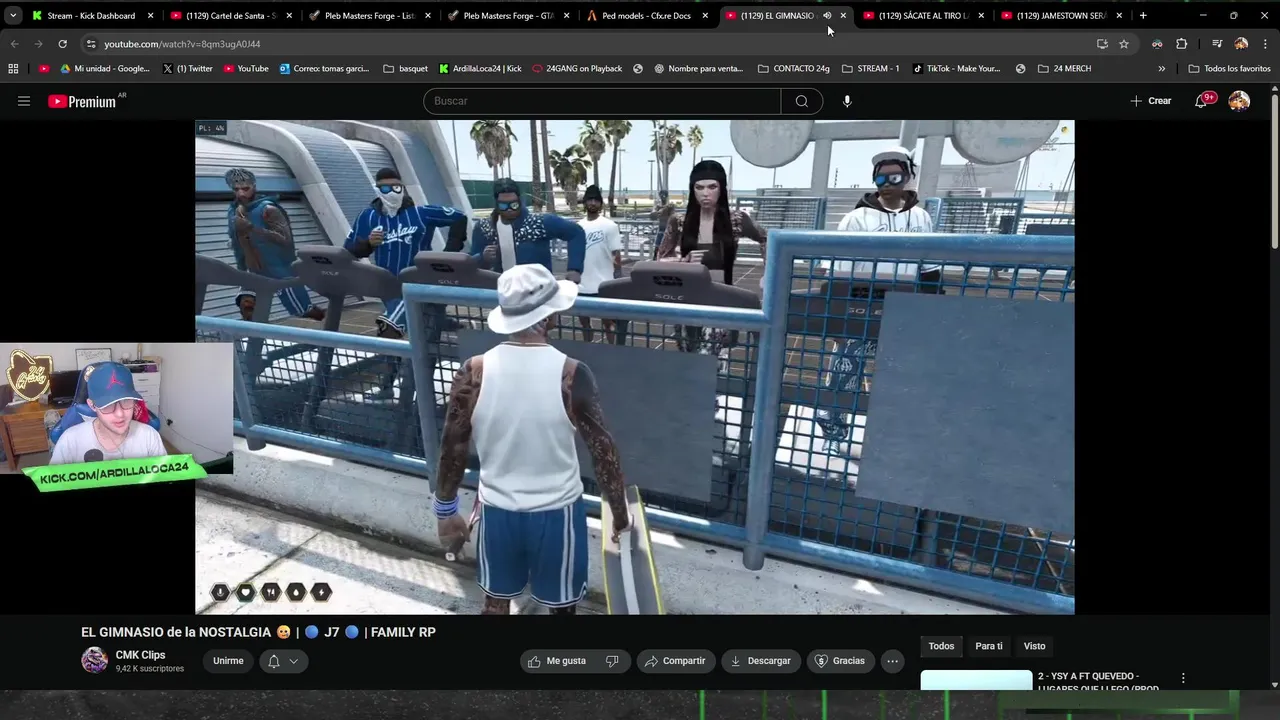Reload the current page
This screenshot has width=1280, height=720.
(62, 44)
